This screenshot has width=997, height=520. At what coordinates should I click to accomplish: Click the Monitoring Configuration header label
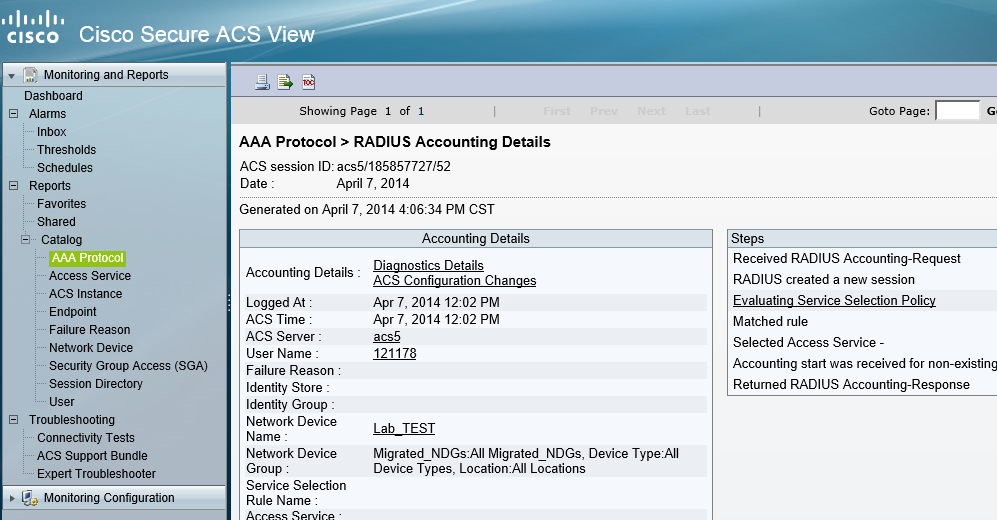(109, 498)
